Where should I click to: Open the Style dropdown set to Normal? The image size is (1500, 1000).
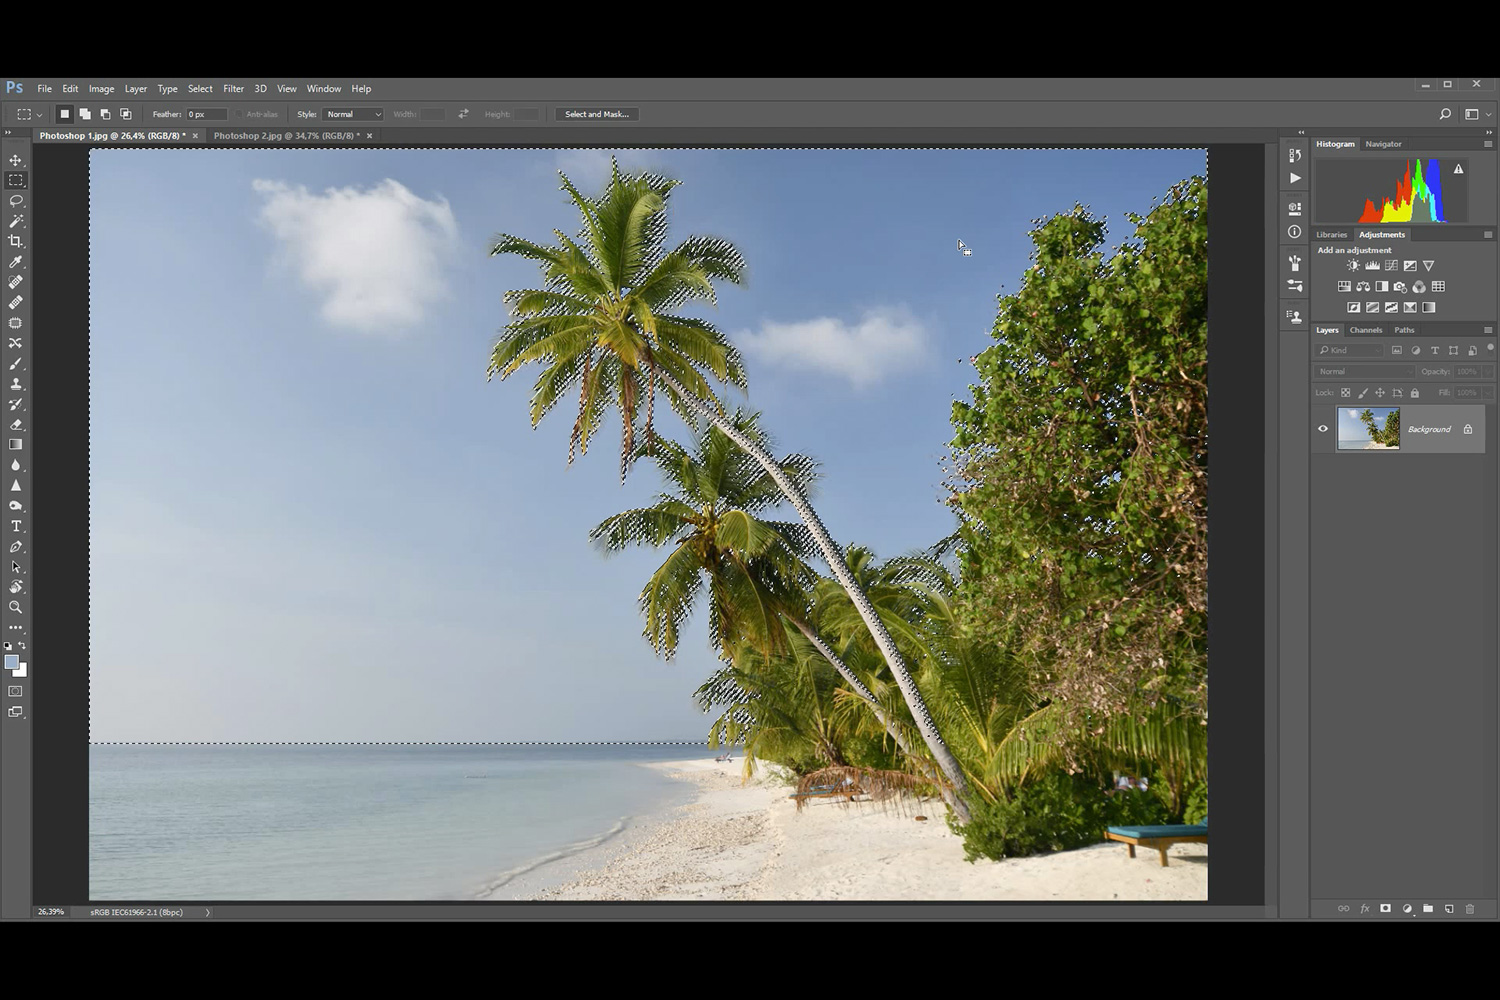(353, 114)
